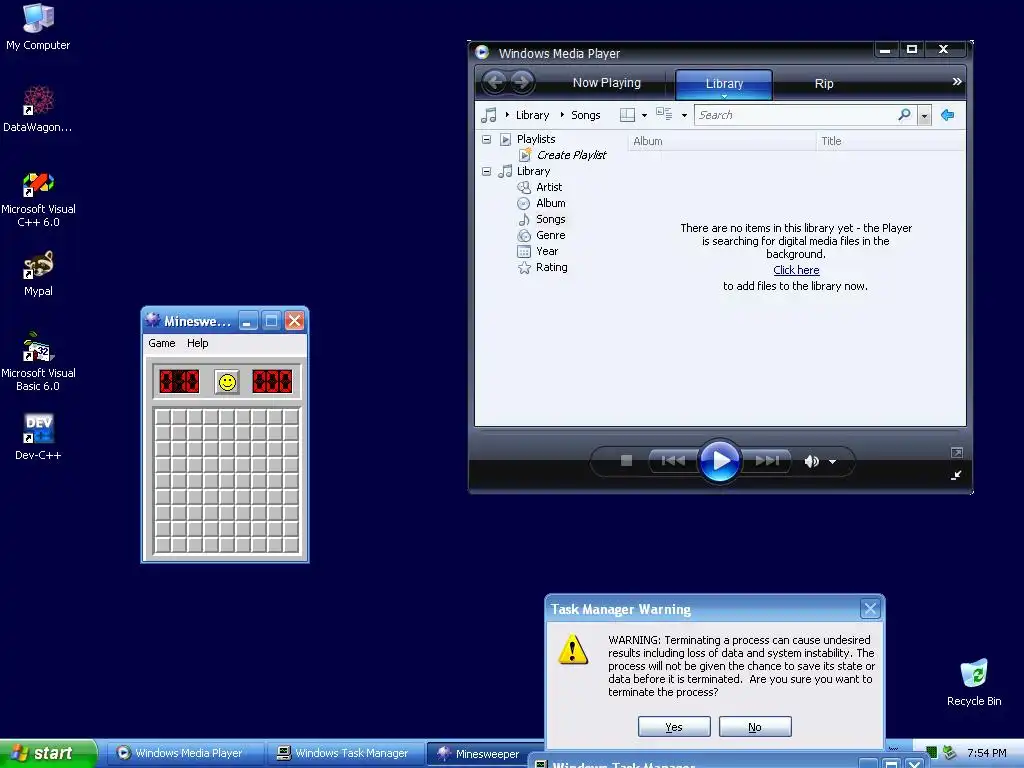
Task: Close the Task Manager Warning dialog
Action: point(870,609)
